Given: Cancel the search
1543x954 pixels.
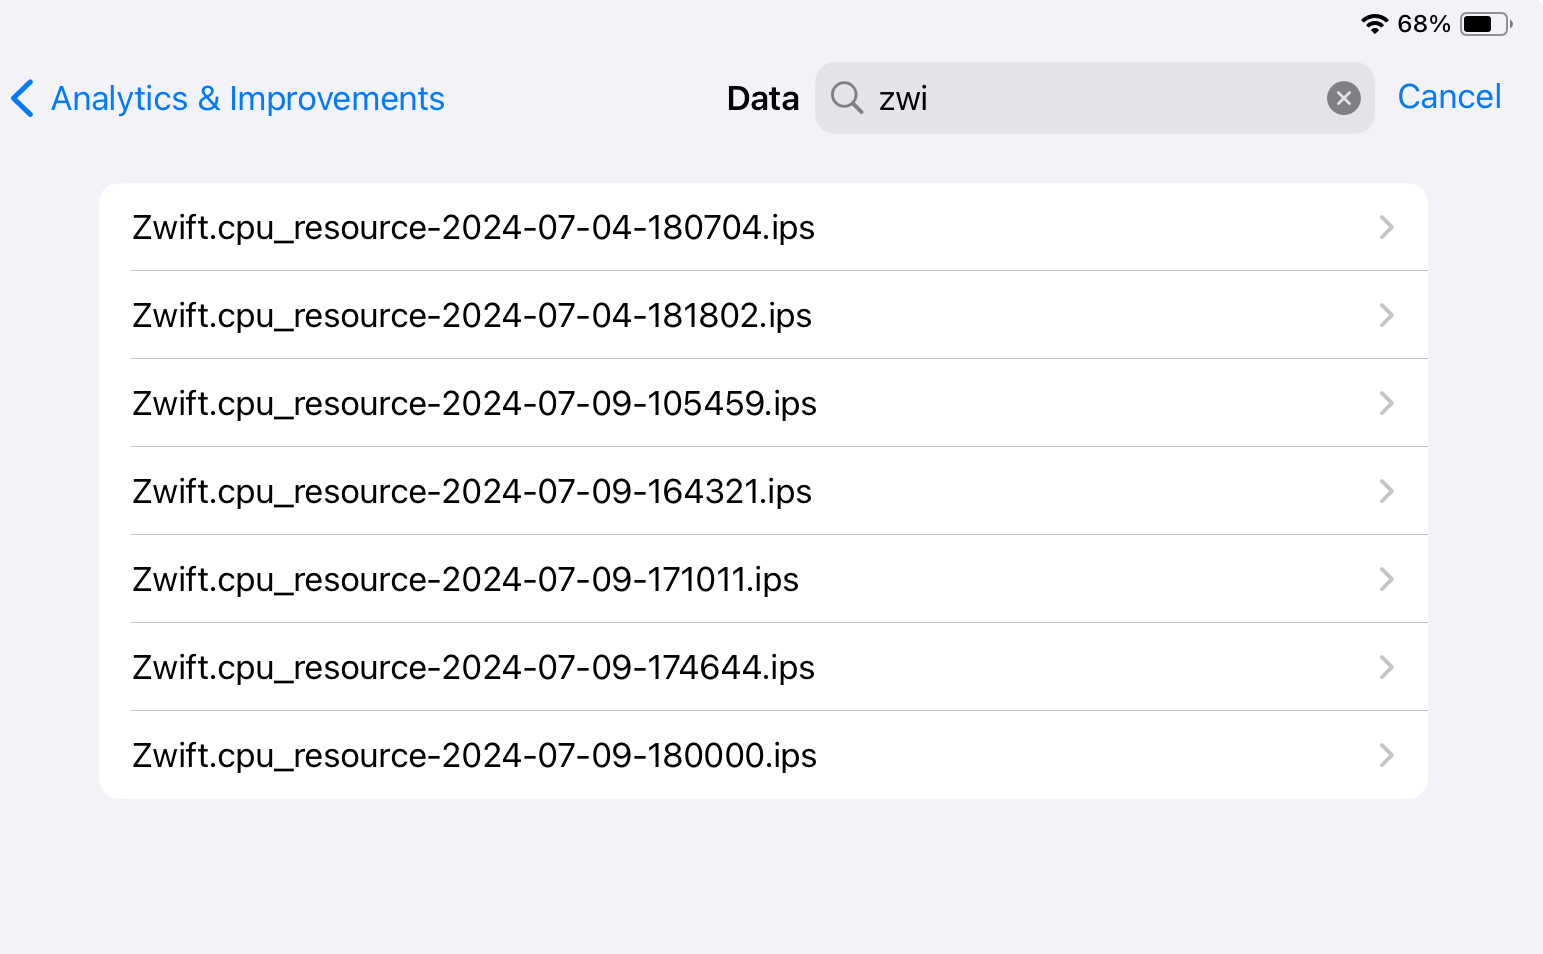Looking at the screenshot, I should 1449,97.
